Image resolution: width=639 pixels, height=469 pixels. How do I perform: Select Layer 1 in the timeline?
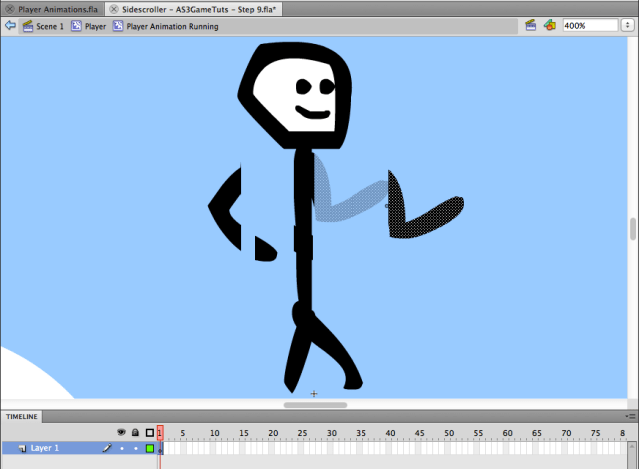(x=45, y=448)
